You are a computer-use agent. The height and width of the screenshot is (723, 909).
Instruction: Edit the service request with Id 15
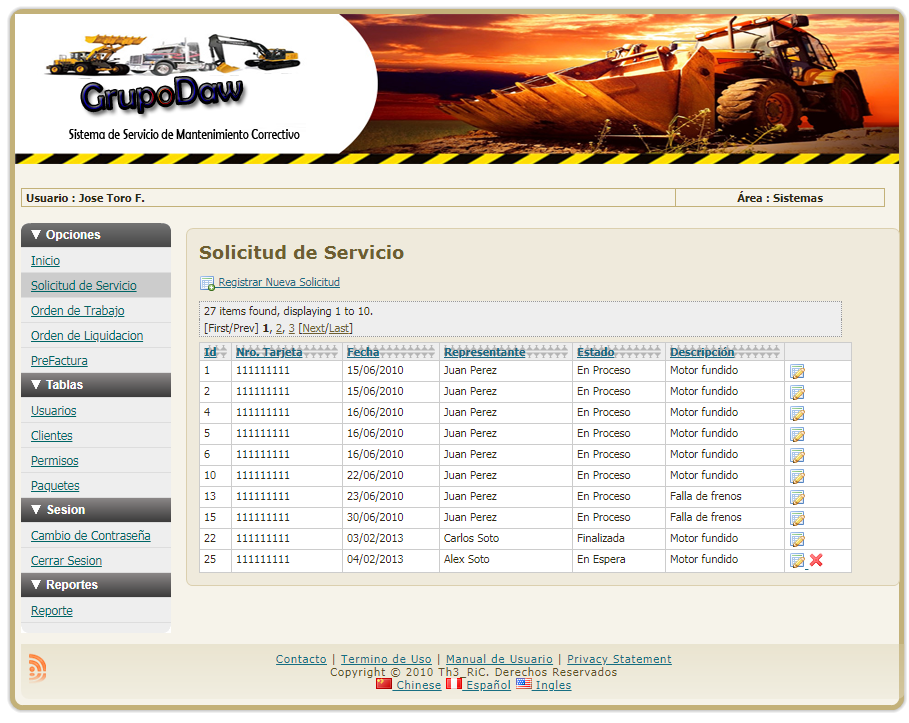tap(797, 518)
